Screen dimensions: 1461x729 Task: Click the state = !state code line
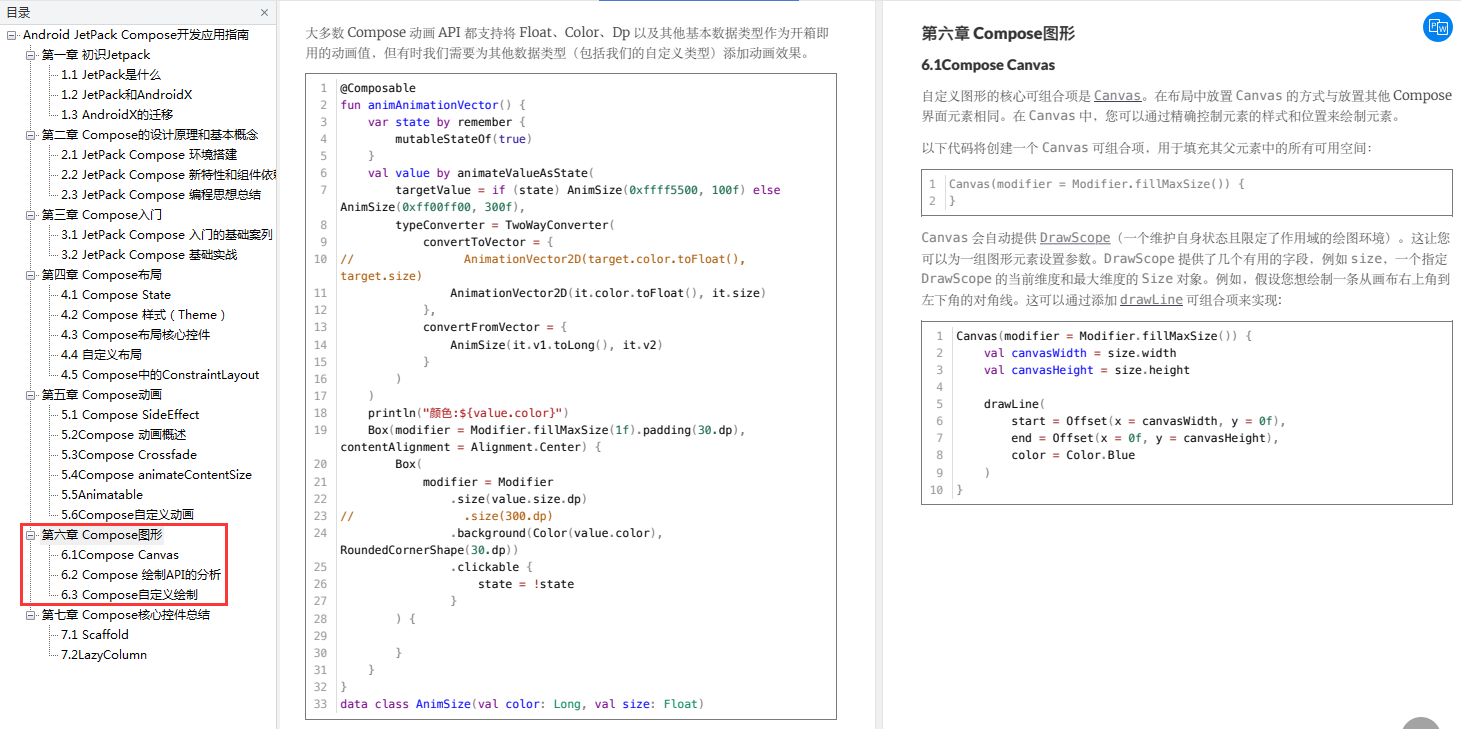click(526, 584)
